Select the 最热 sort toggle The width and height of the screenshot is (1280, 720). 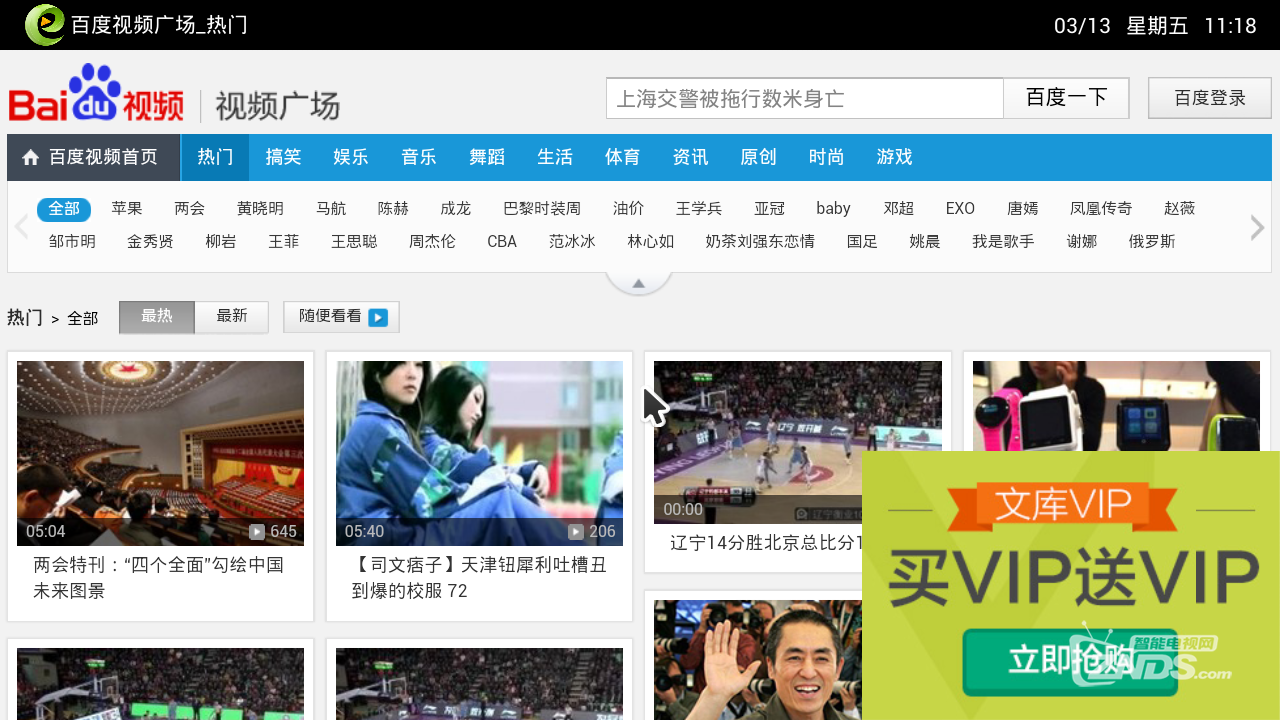[x=157, y=316]
